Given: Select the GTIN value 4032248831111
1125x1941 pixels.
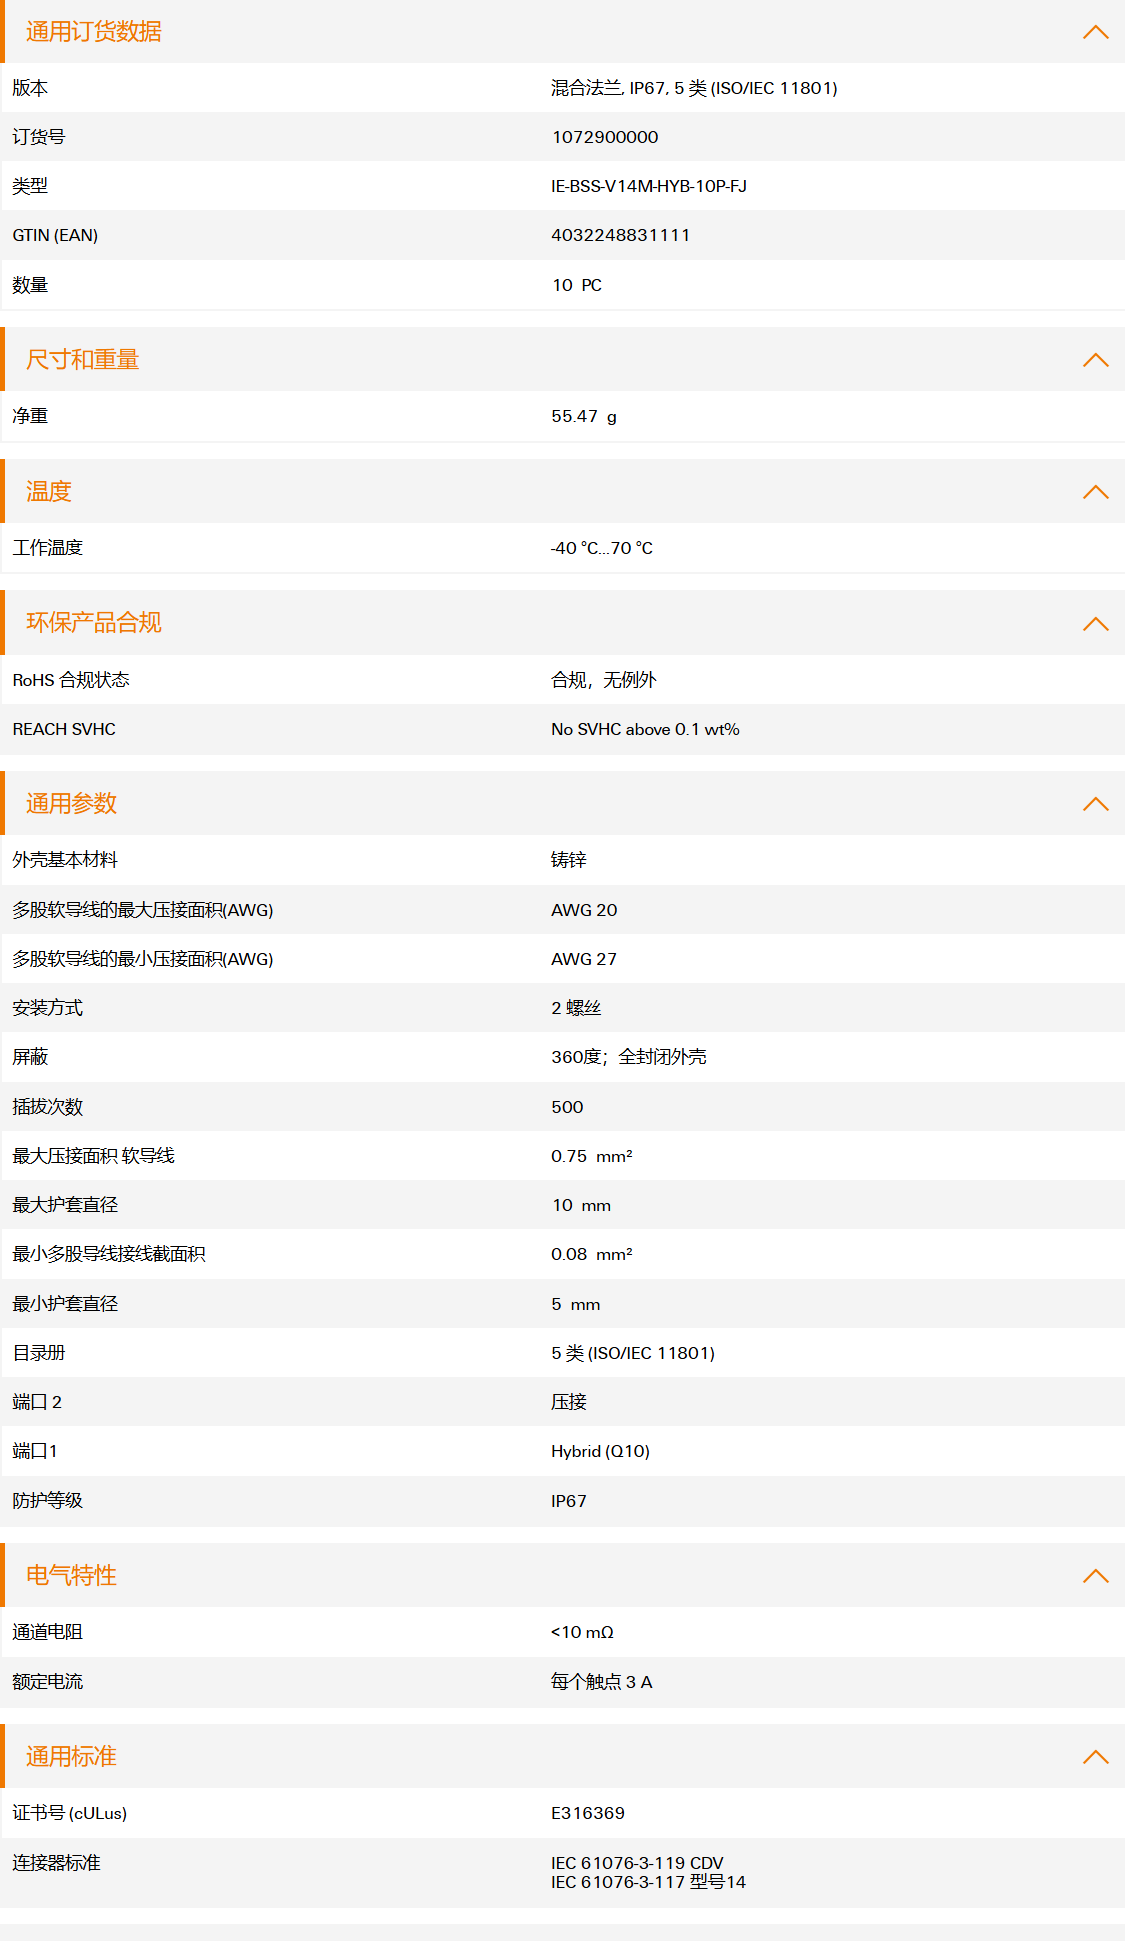Looking at the screenshot, I should click(621, 235).
